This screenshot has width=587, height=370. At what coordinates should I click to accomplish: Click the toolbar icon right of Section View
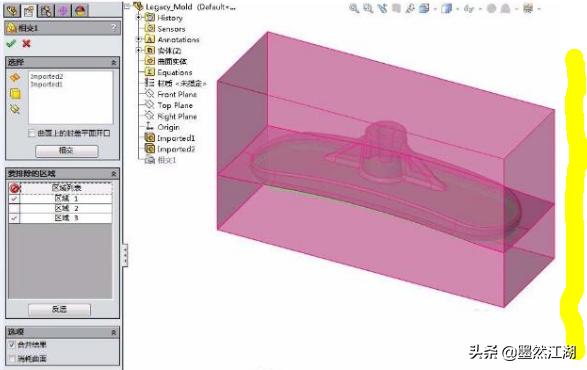pos(410,8)
